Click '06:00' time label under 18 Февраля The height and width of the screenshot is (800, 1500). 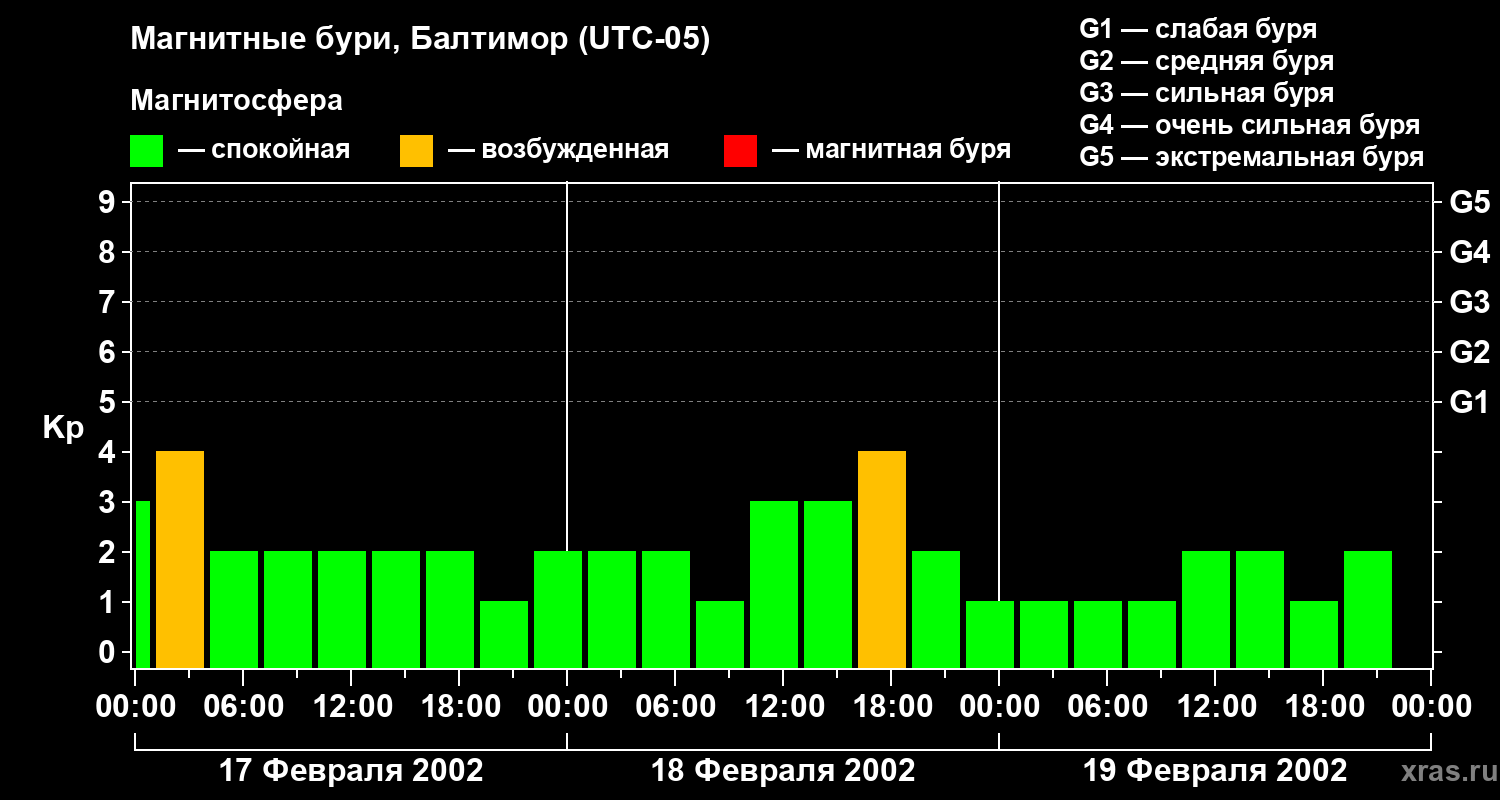(x=675, y=707)
